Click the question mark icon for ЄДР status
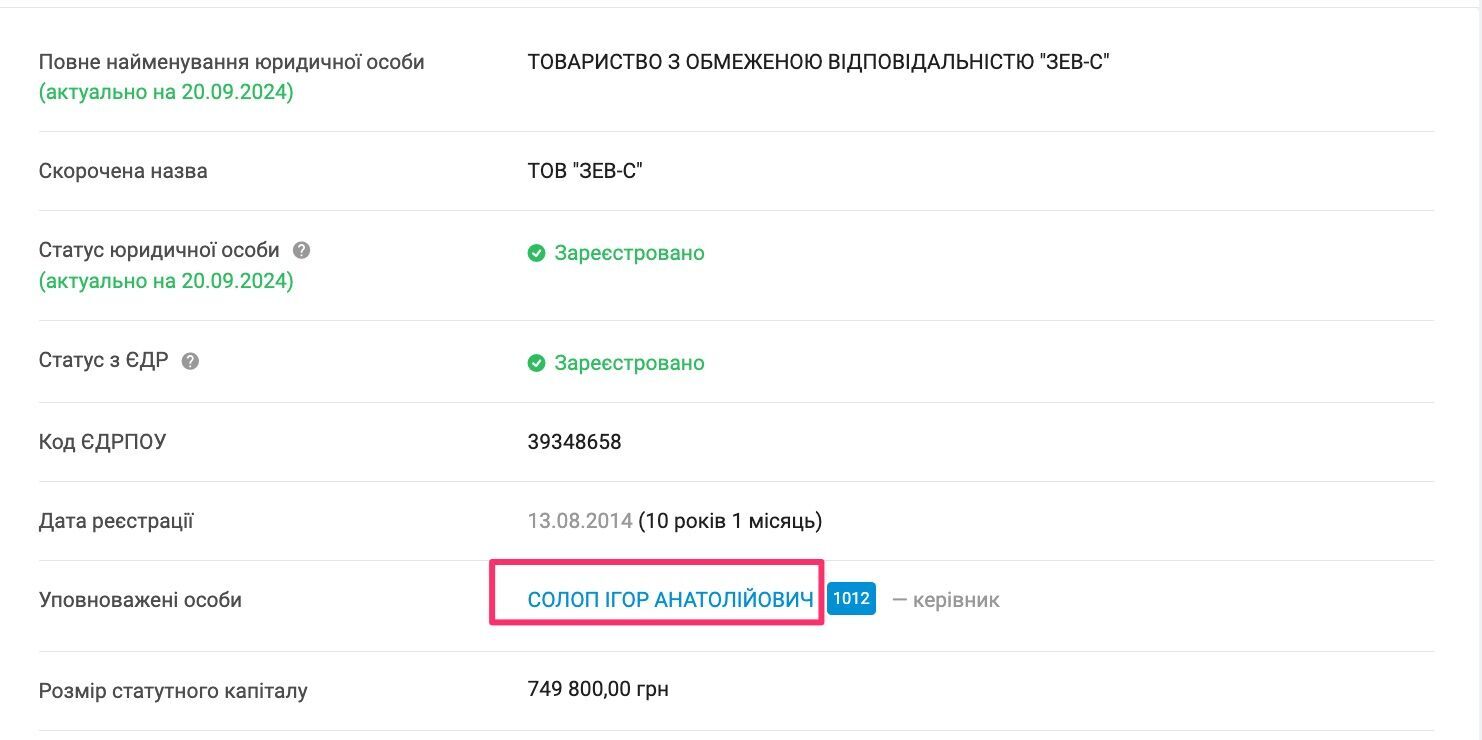 pos(191,361)
